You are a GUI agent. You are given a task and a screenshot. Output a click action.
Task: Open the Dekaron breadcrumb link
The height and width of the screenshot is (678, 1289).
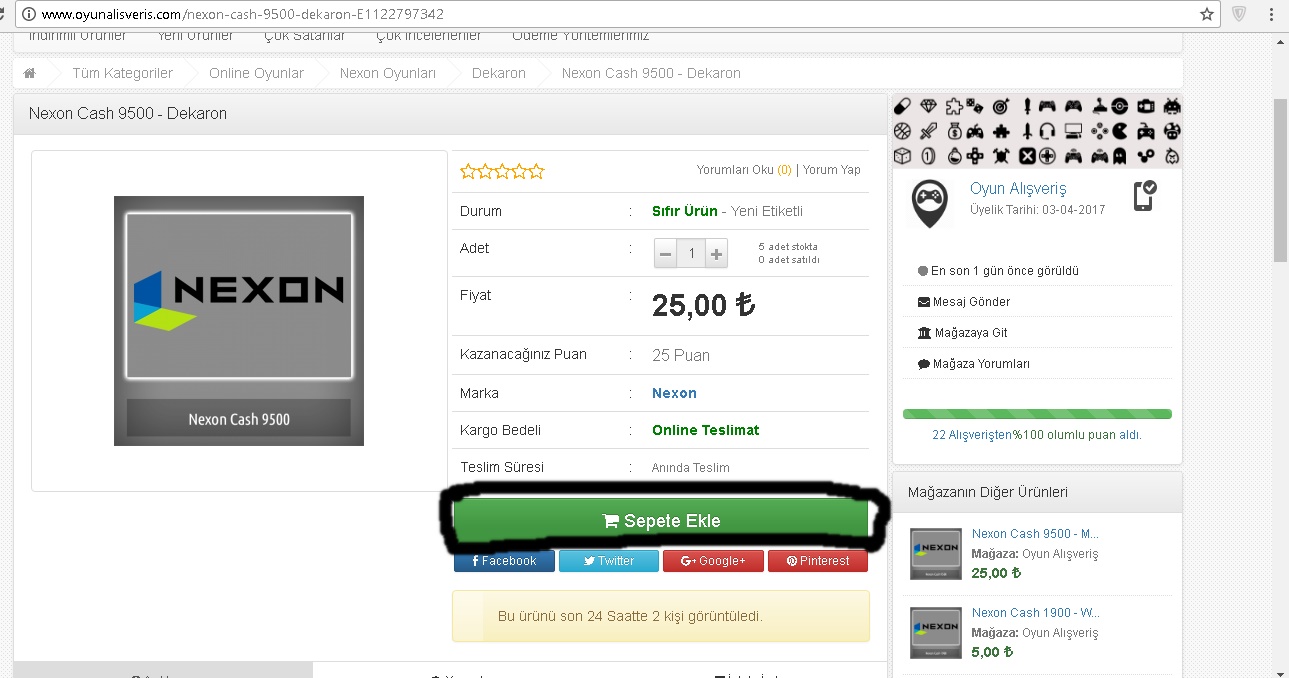tap(499, 73)
